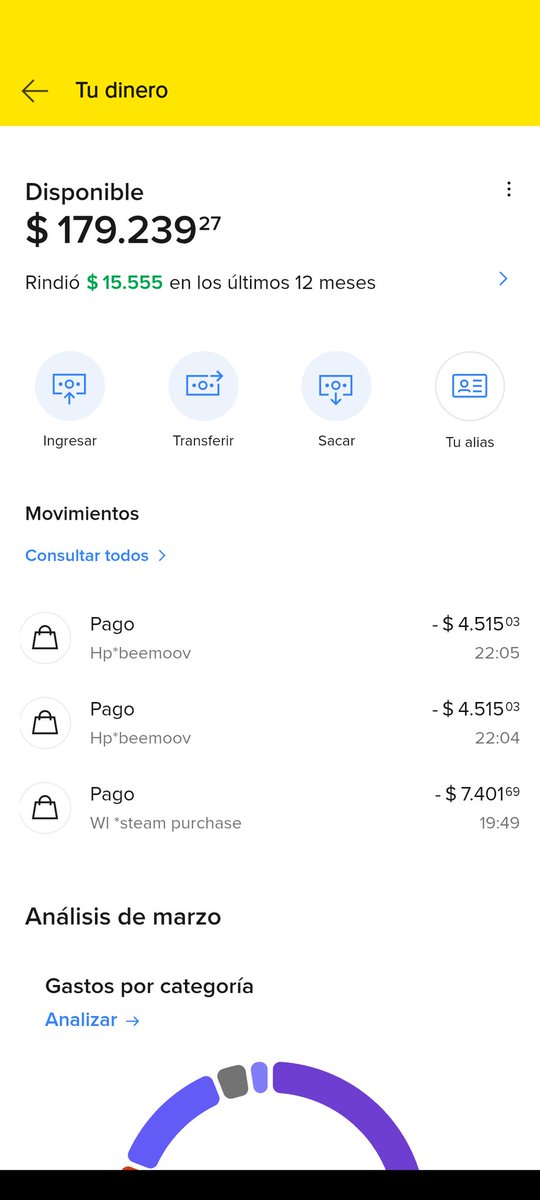Select the gray segment of spending chart
Image resolution: width=540 pixels, height=1200 pixels.
pyautogui.click(x=232, y=1081)
